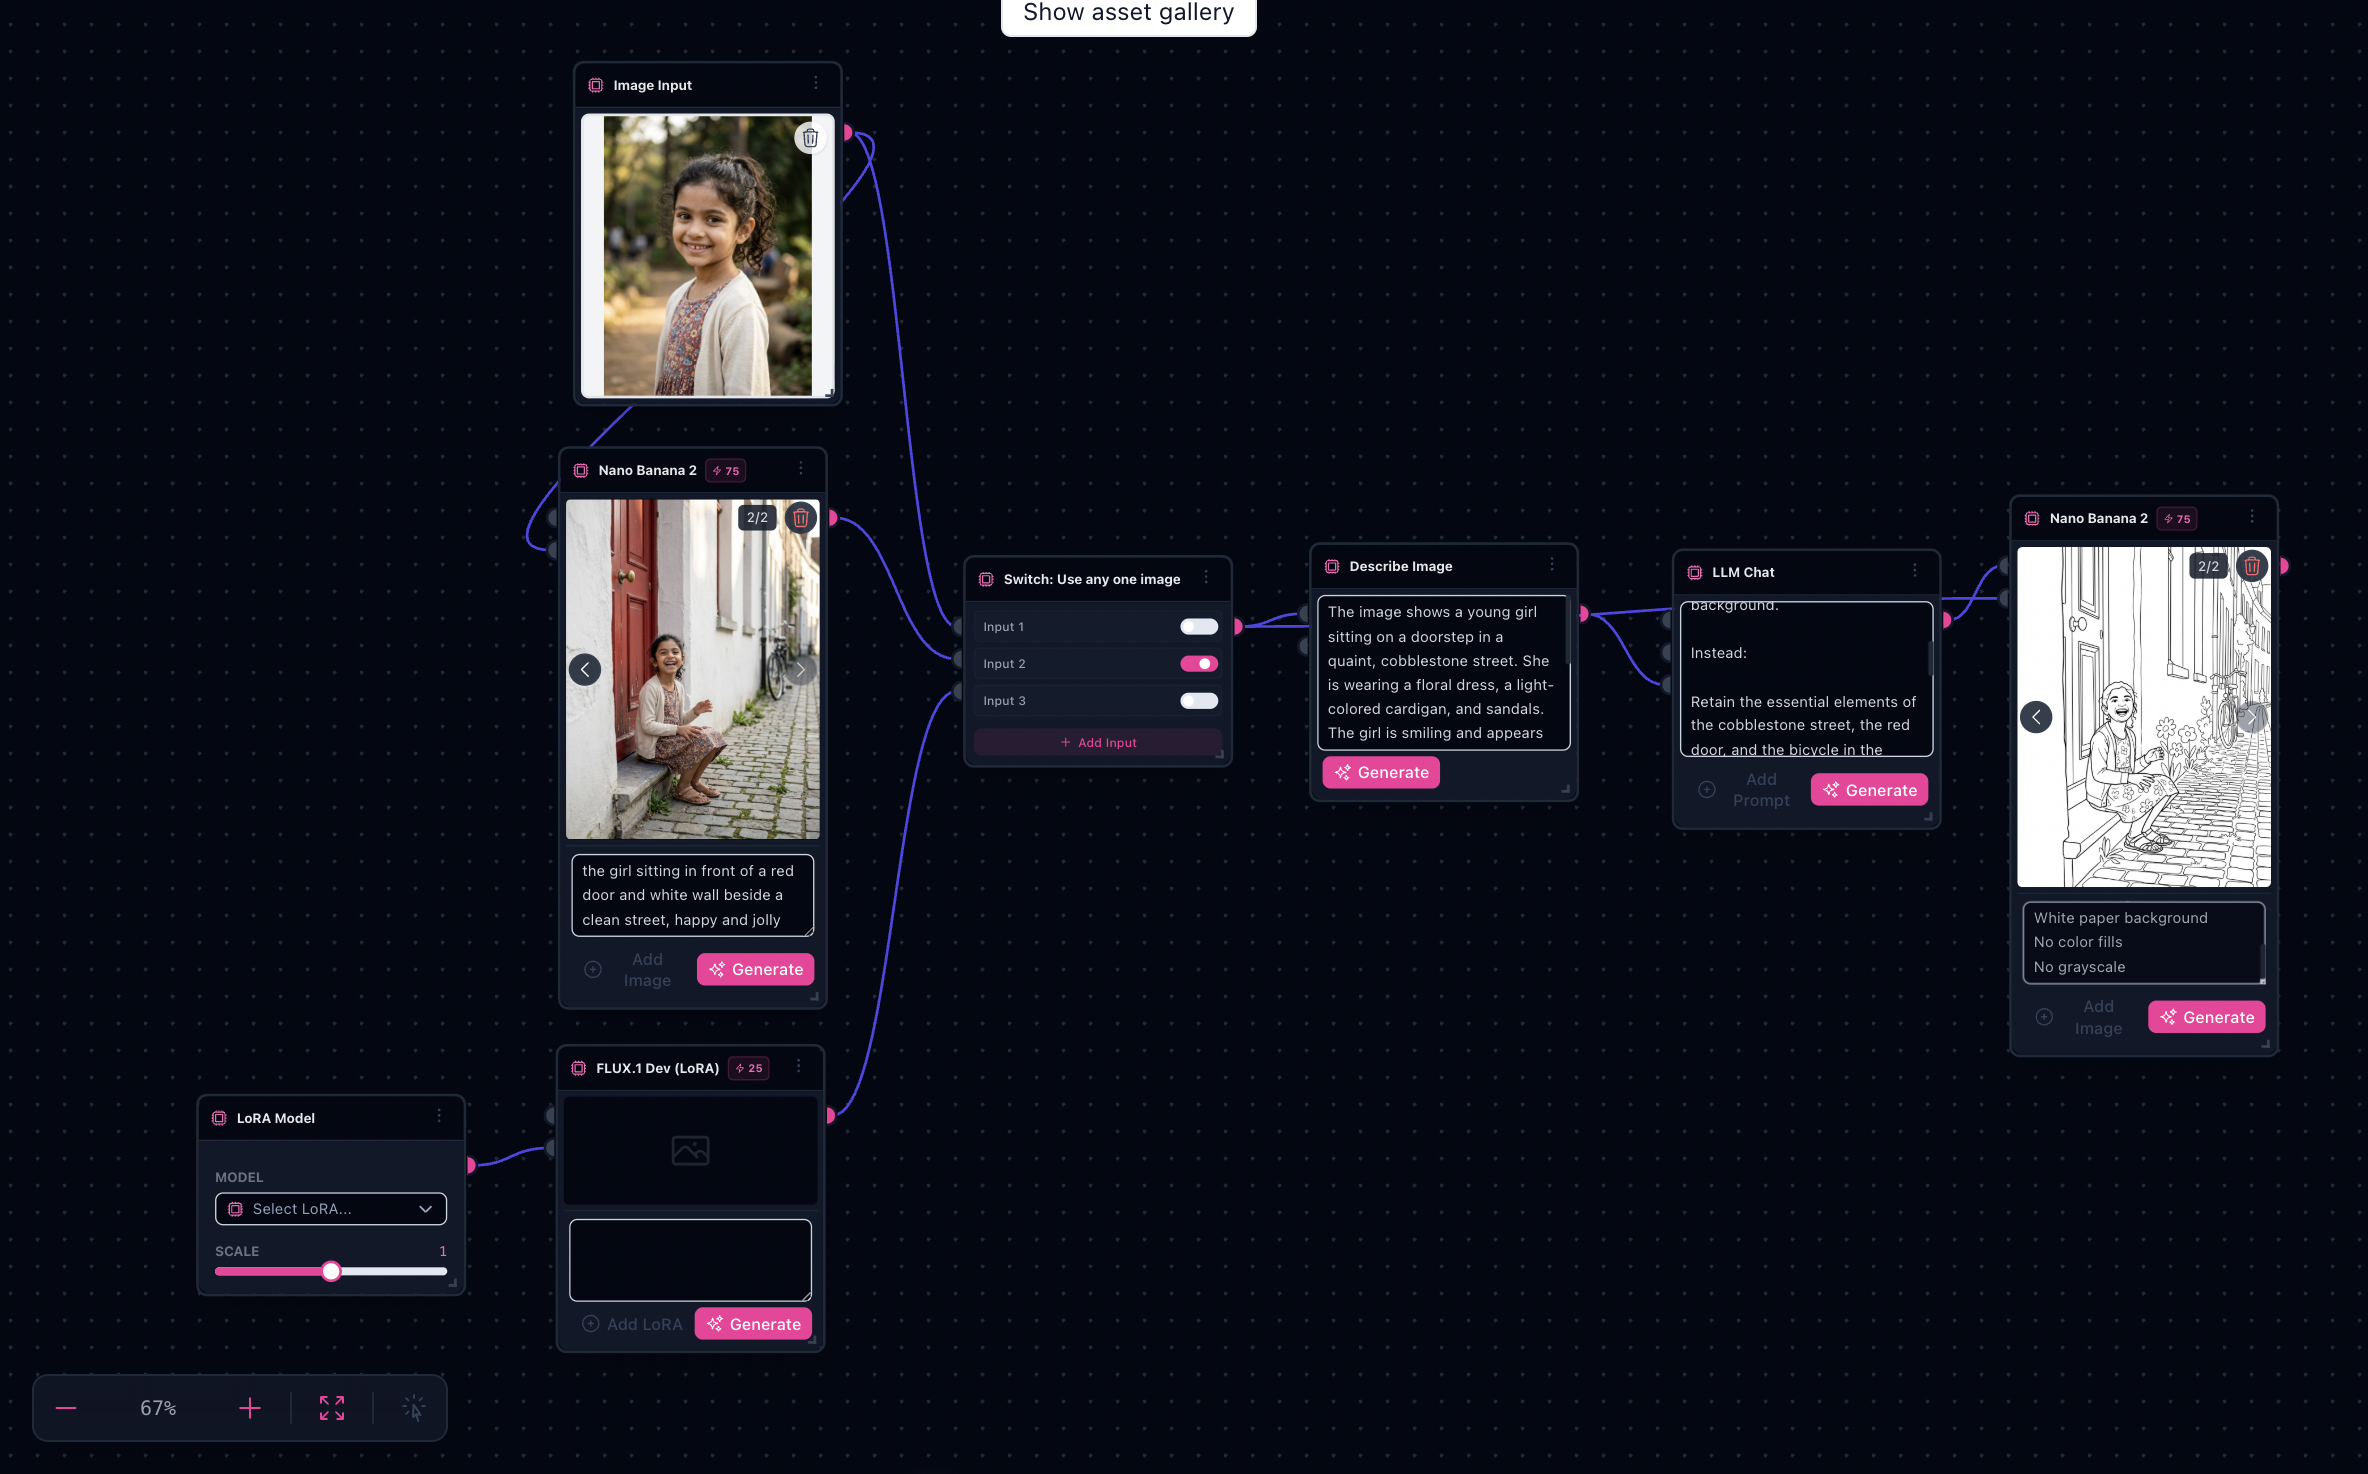Generate in the FLUX.1 Dev (LoRA) node

754,1324
